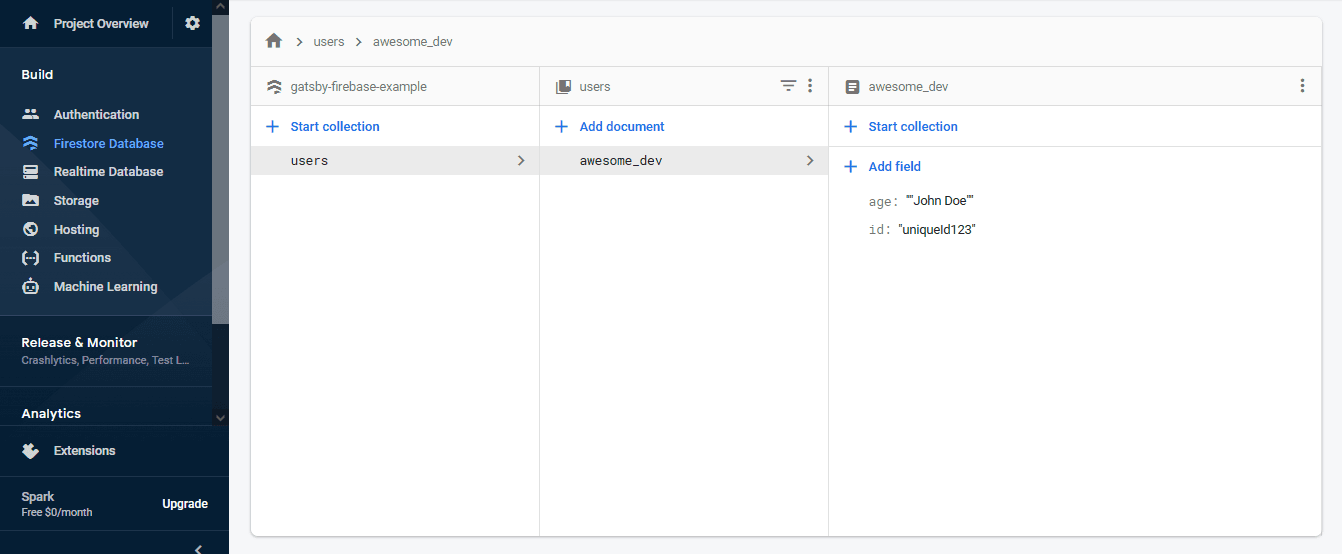Open project settings gear icon
1342x554 pixels.
193,23
